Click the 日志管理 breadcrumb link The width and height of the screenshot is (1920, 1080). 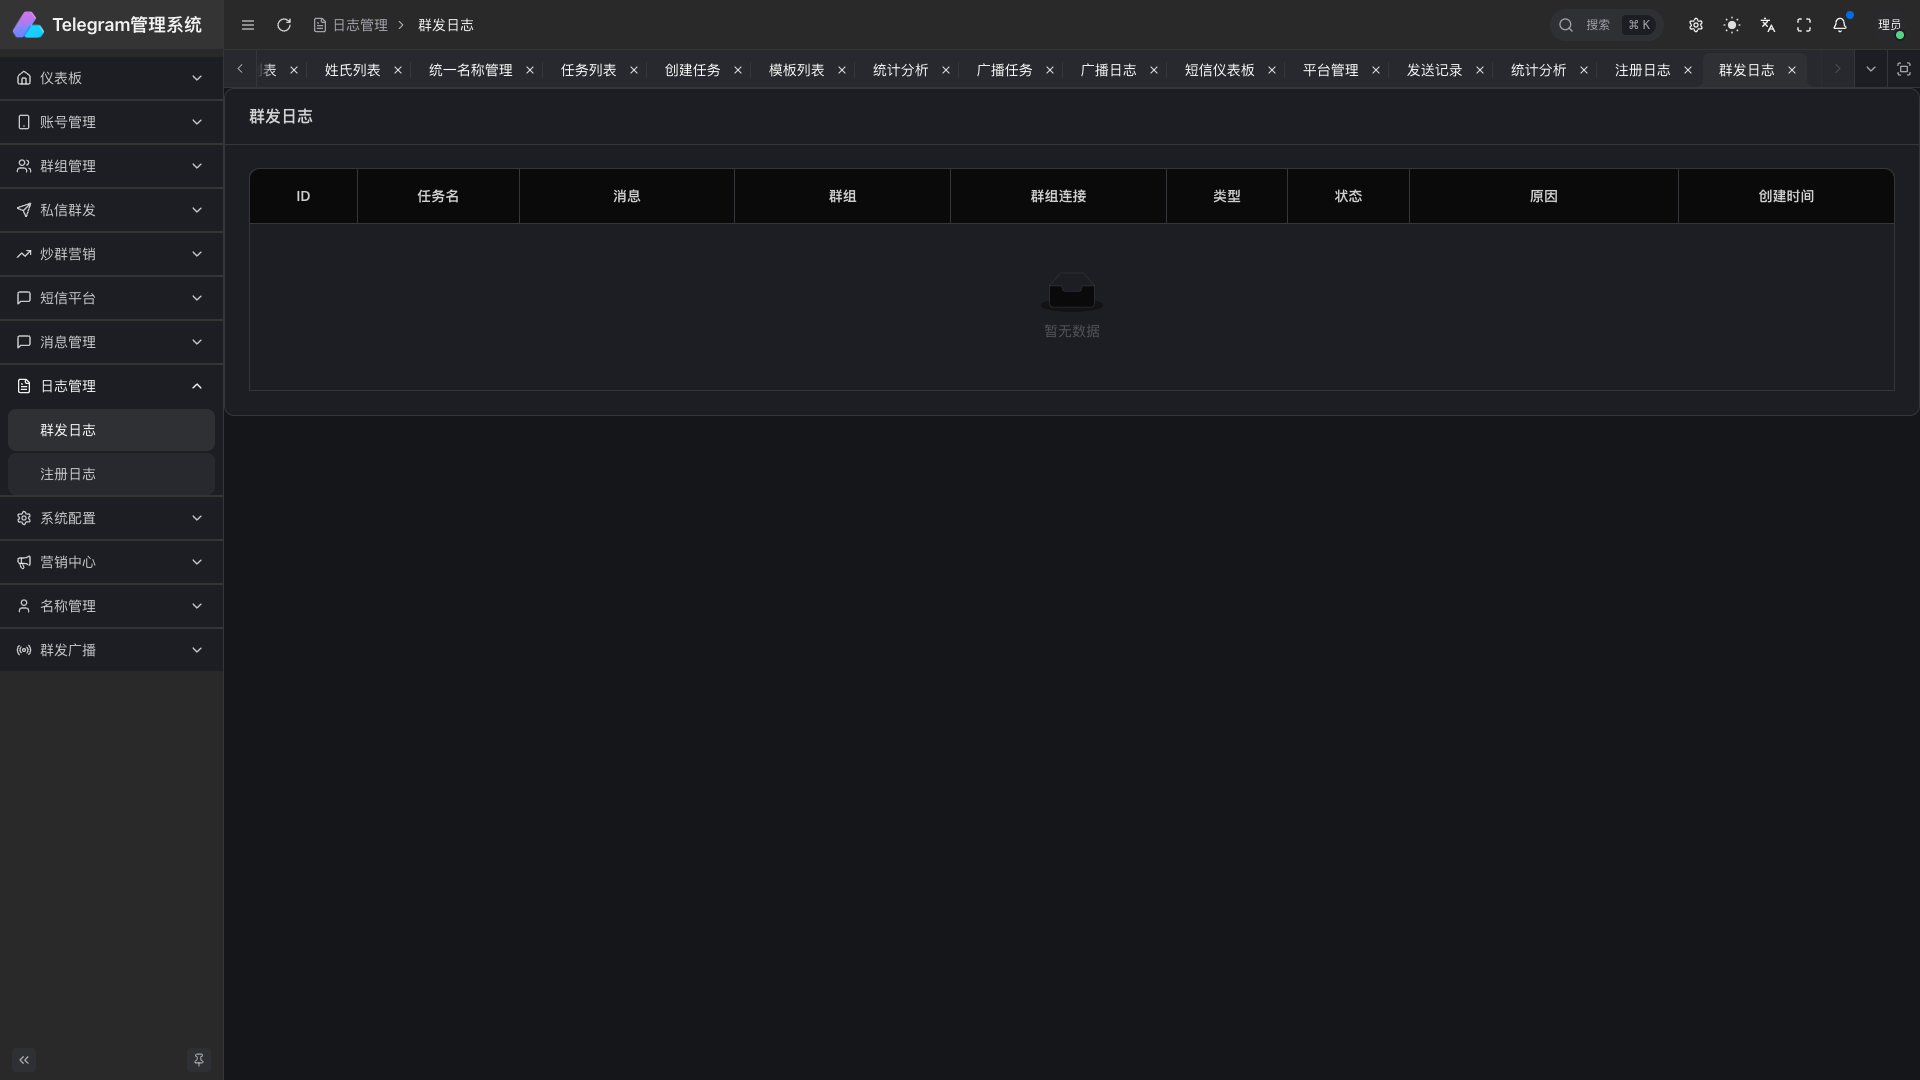coord(359,25)
